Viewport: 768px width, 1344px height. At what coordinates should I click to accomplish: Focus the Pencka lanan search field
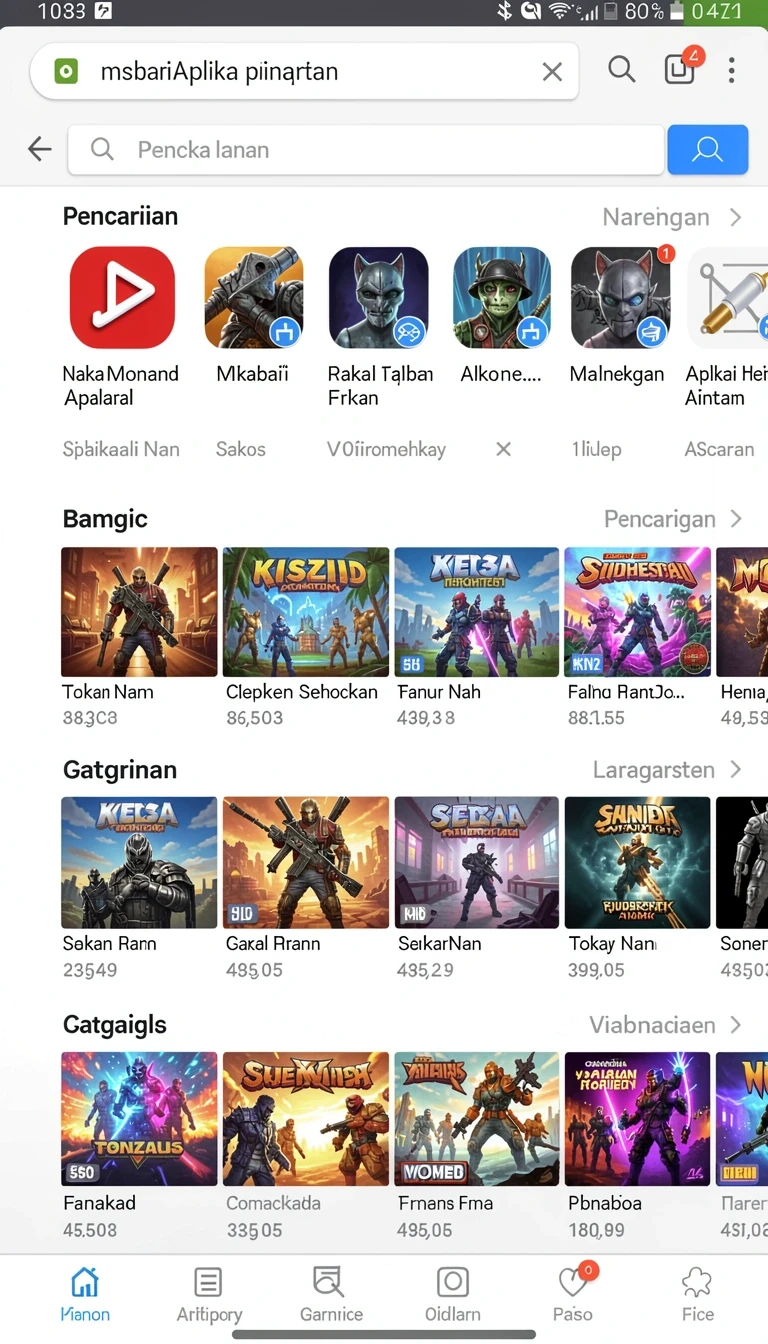click(366, 150)
